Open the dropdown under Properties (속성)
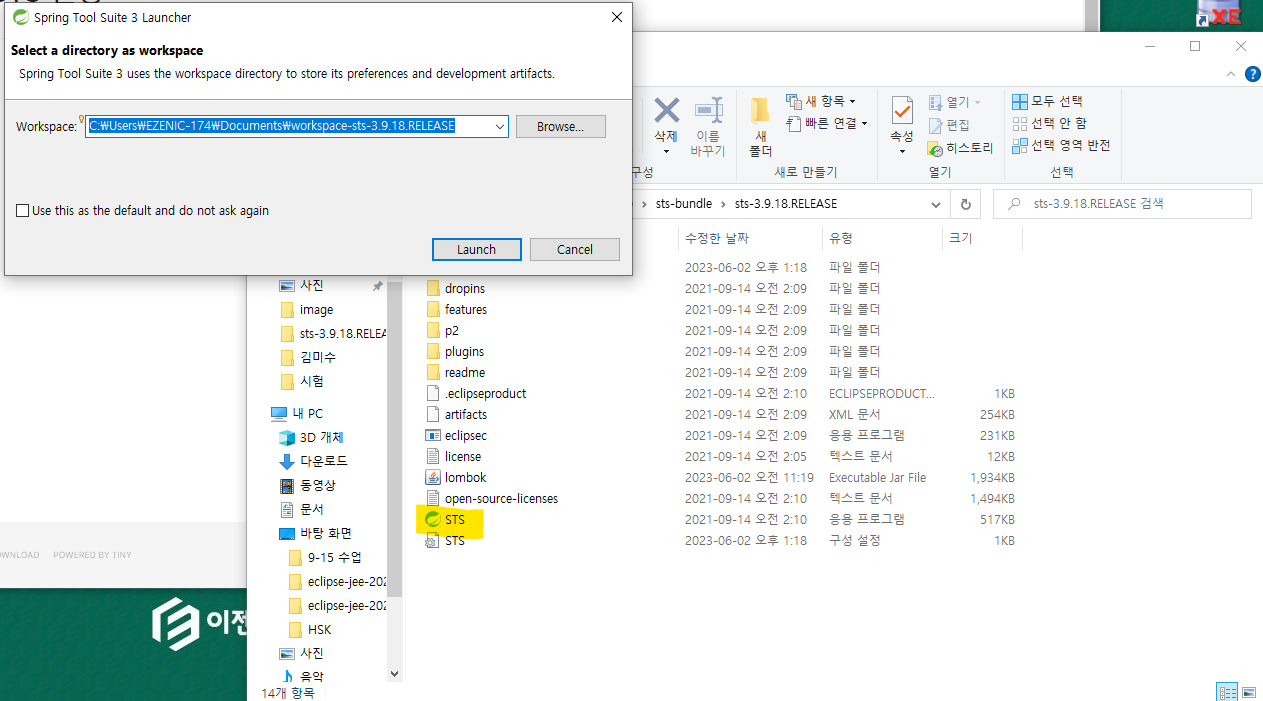 (x=902, y=152)
